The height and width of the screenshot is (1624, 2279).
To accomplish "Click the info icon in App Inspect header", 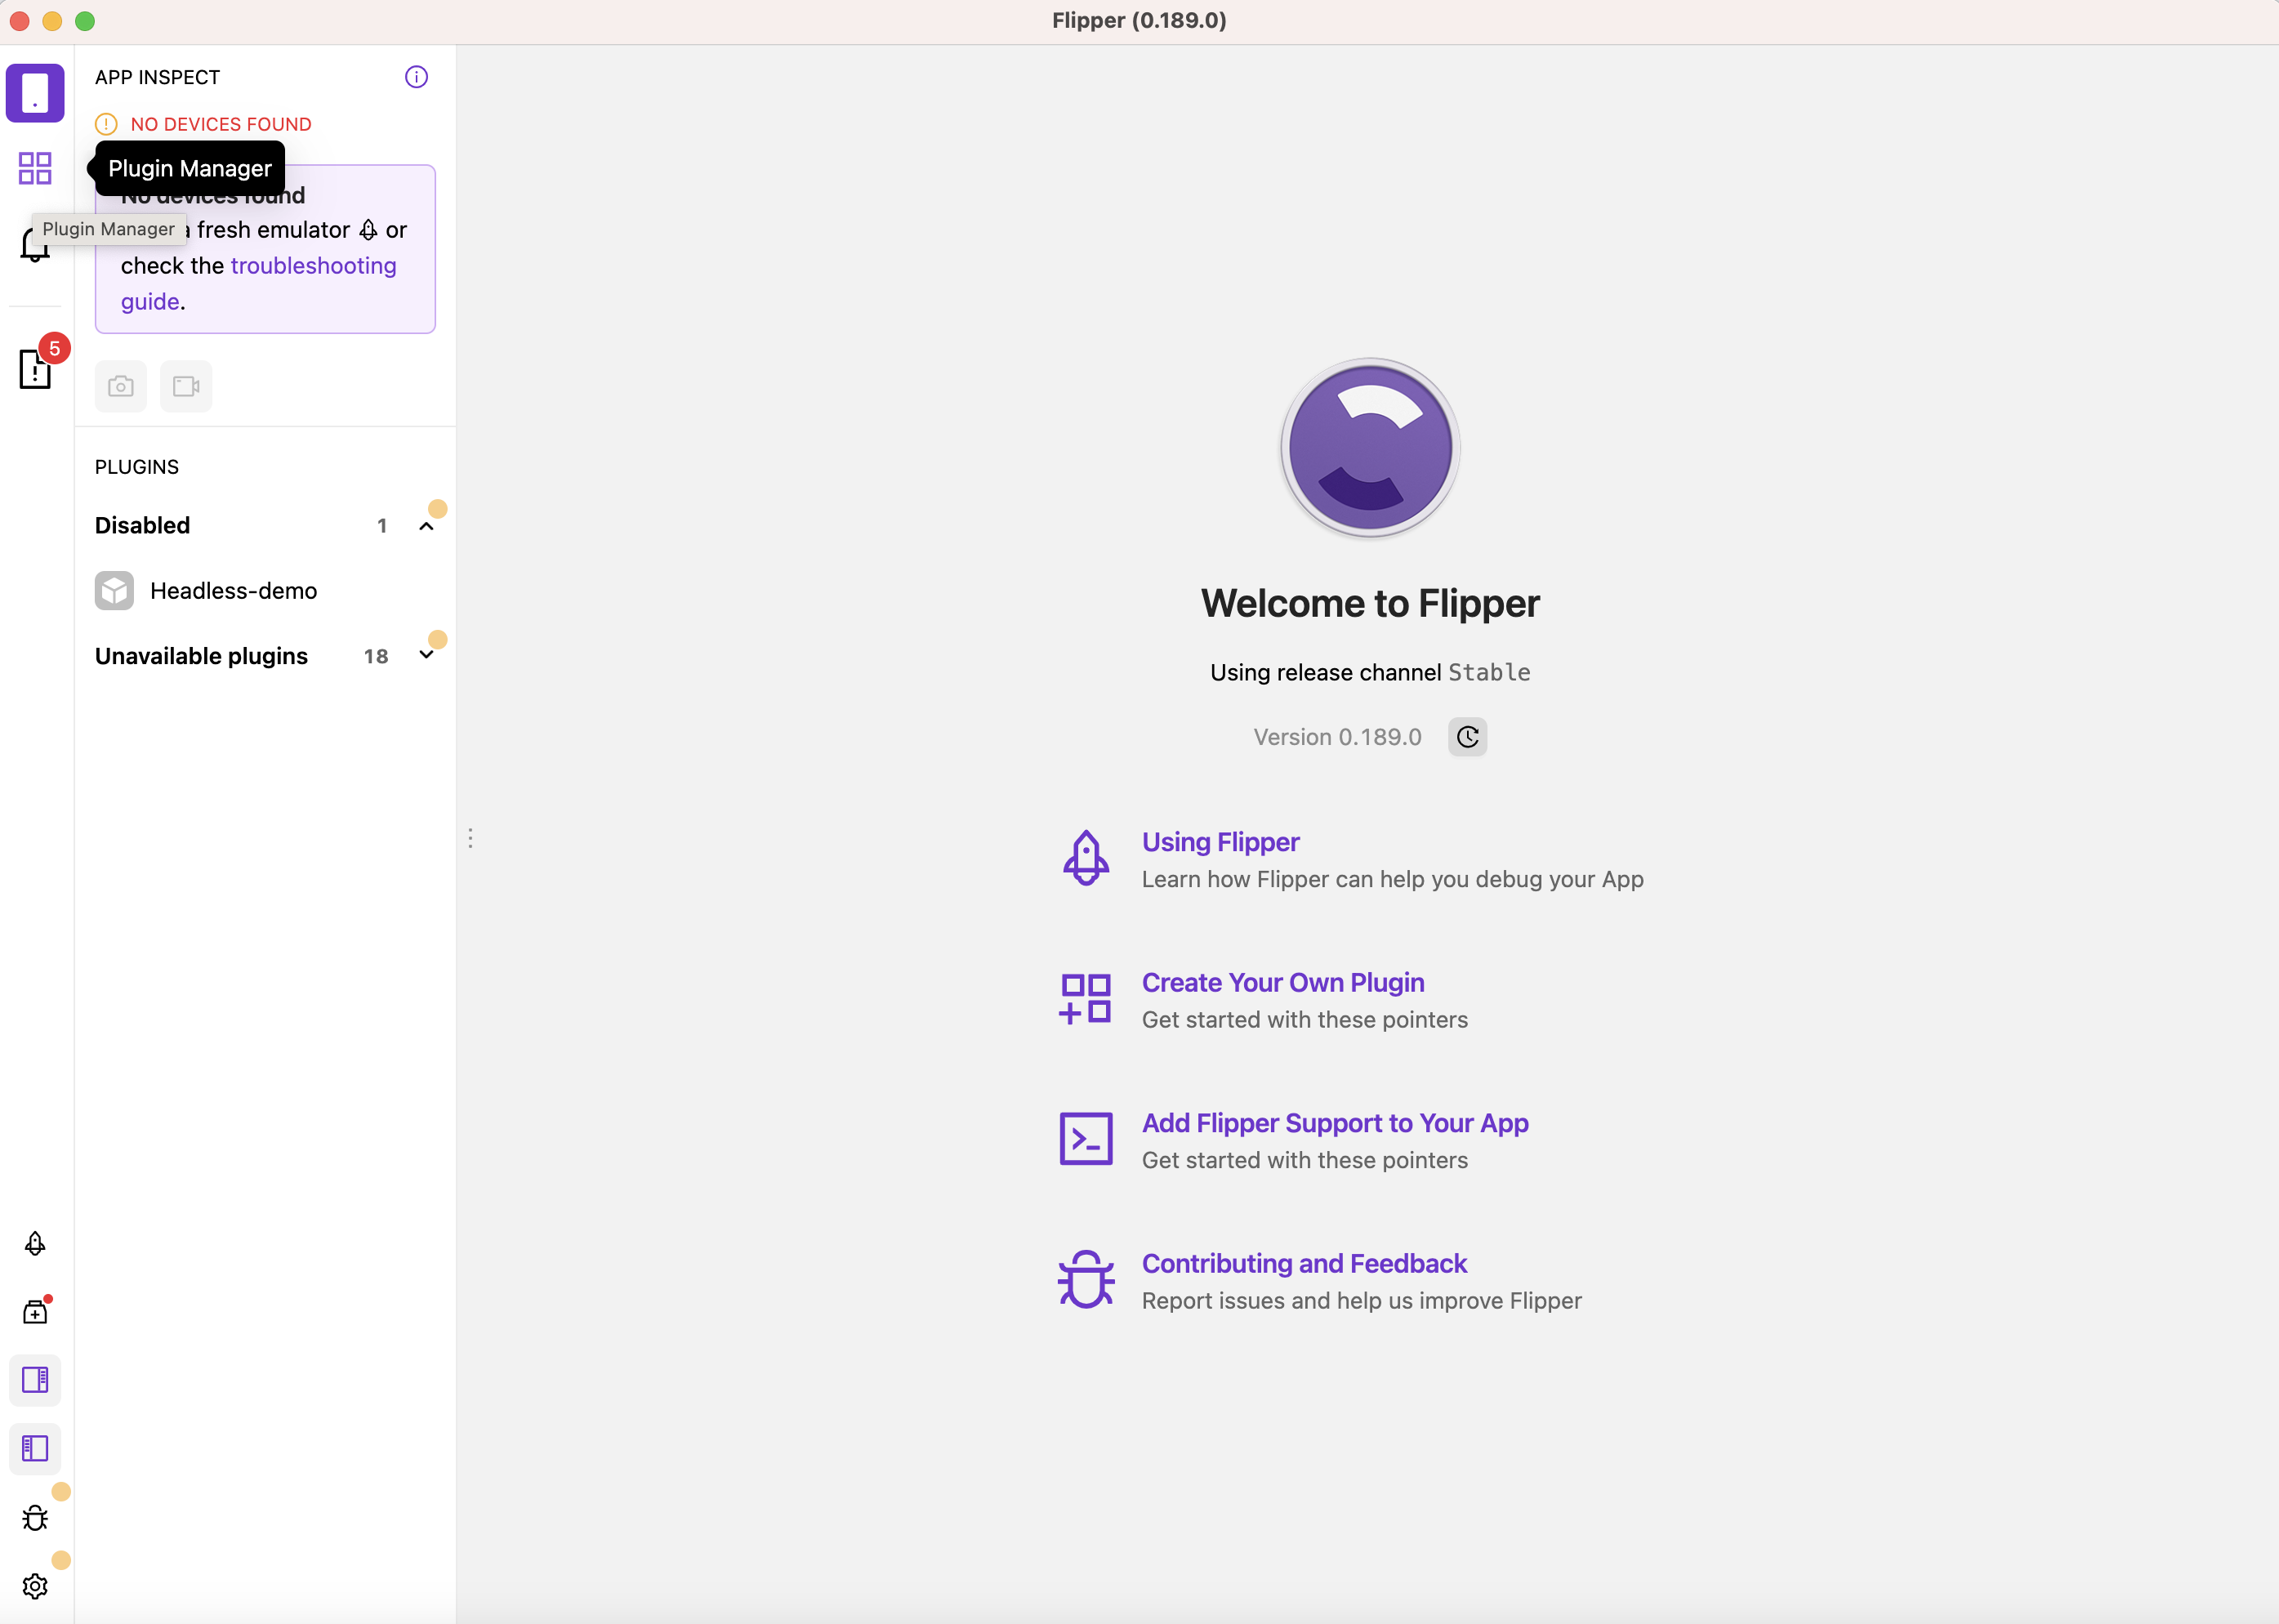I will tap(417, 76).
